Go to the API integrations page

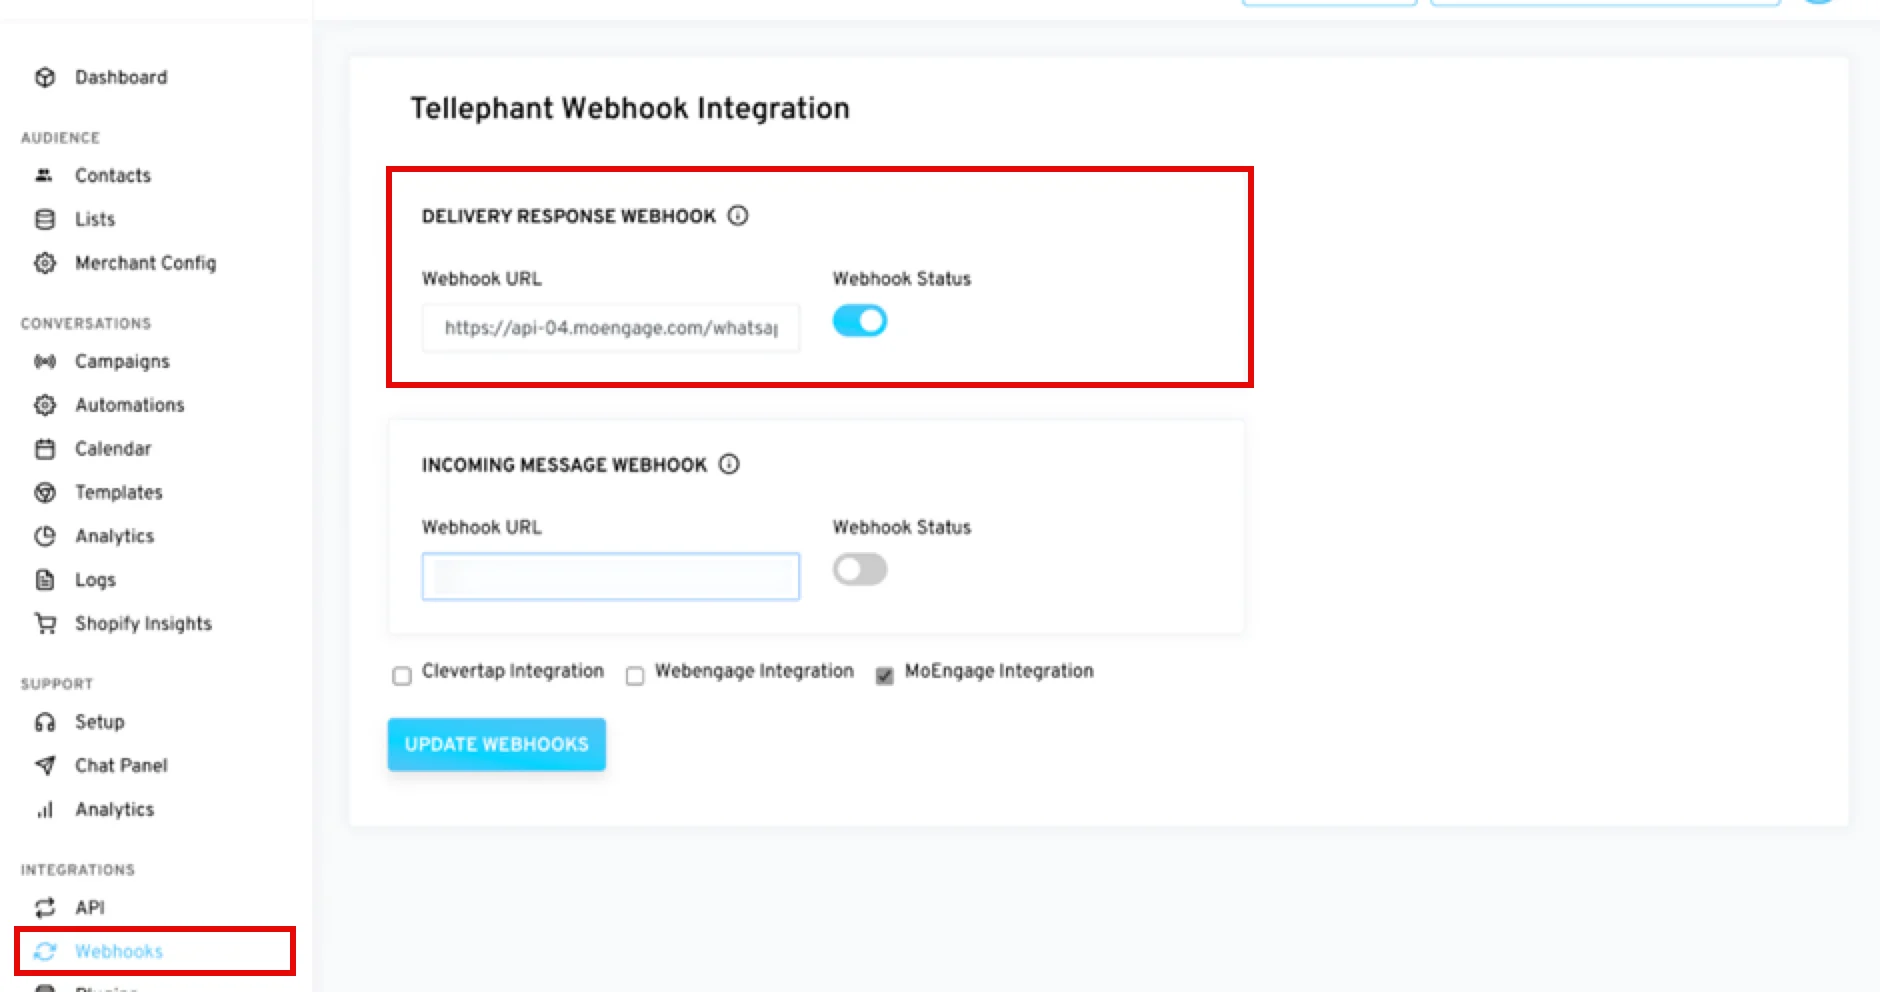[90, 907]
